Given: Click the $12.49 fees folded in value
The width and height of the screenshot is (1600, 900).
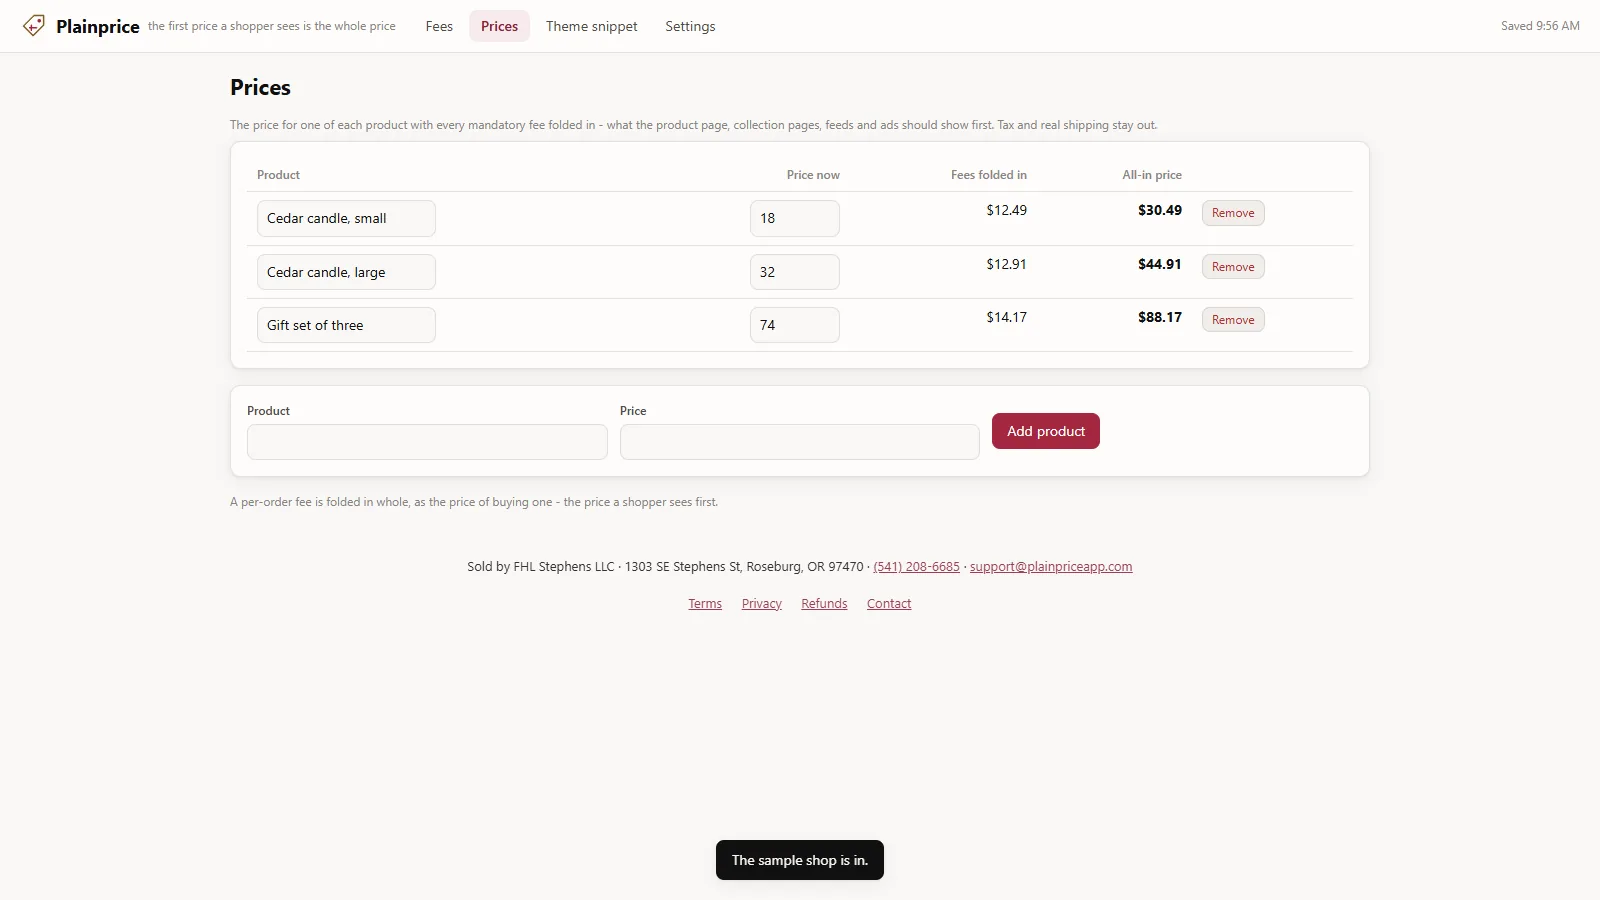Looking at the screenshot, I should 1006,210.
